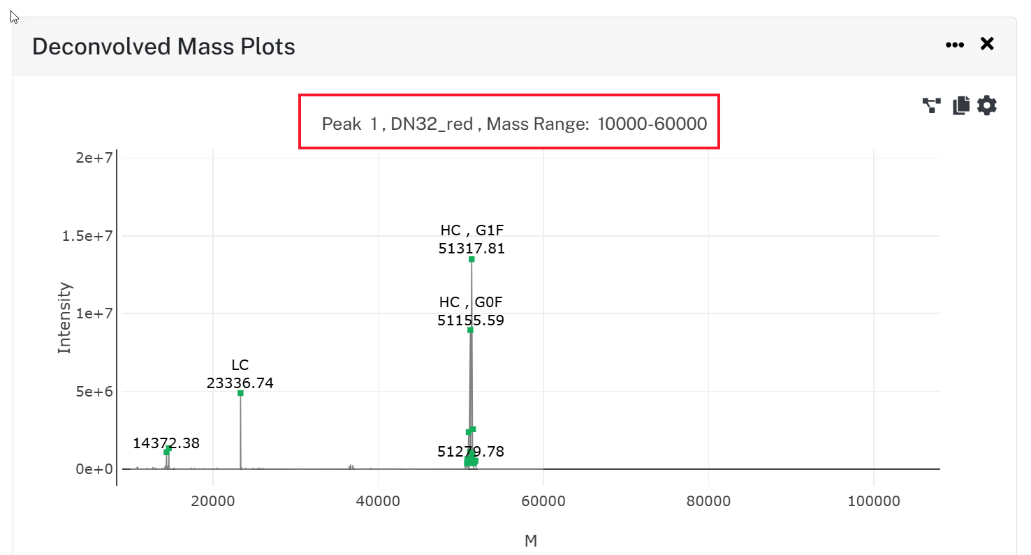Click the 0e+0 y-axis tick label
This screenshot has width=1031, height=555.
pos(94,469)
